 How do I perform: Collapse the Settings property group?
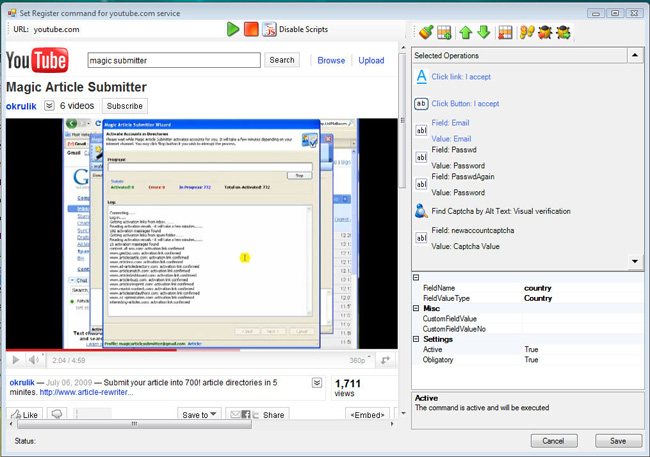(416, 339)
